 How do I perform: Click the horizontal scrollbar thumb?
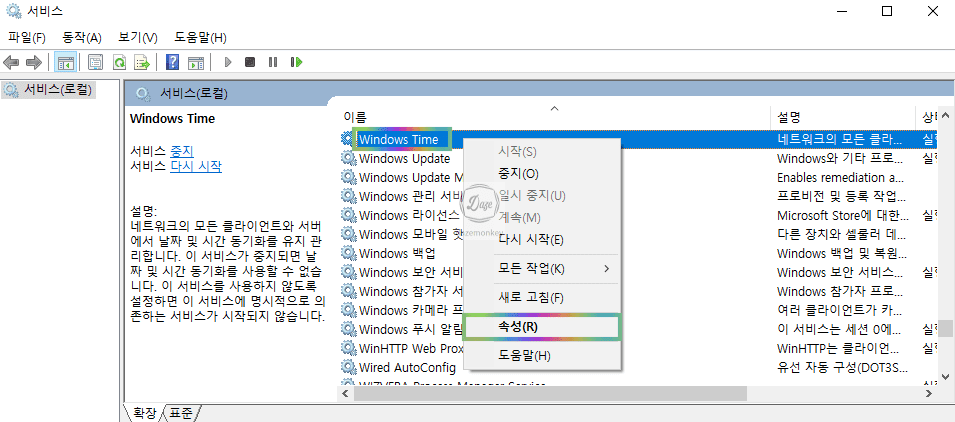click(550, 394)
